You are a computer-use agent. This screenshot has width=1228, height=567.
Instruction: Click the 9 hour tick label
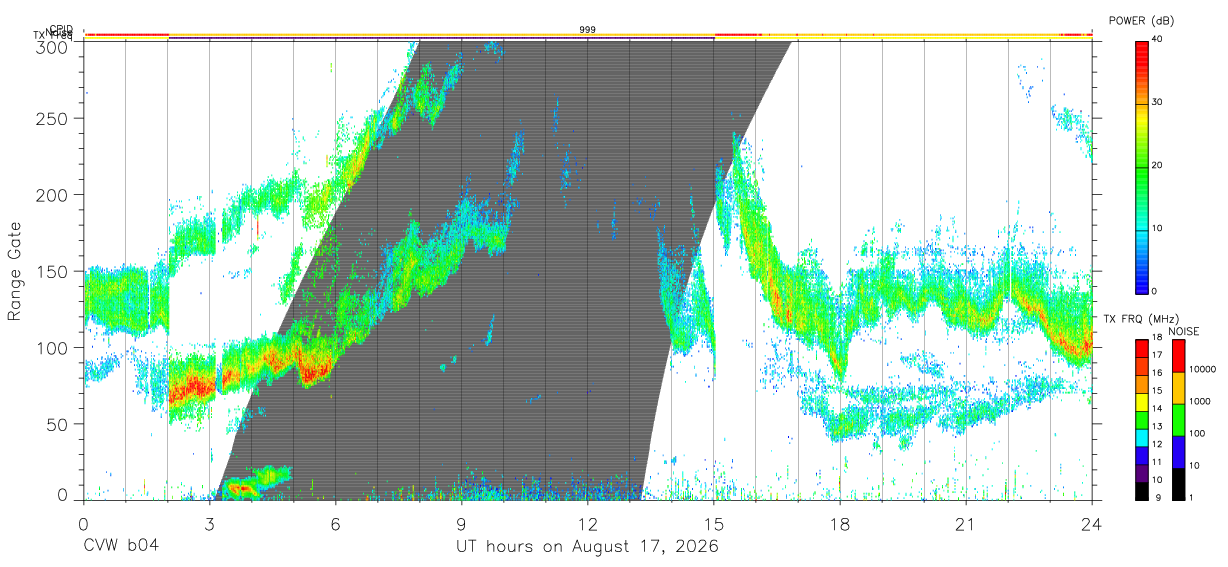click(462, 524)
